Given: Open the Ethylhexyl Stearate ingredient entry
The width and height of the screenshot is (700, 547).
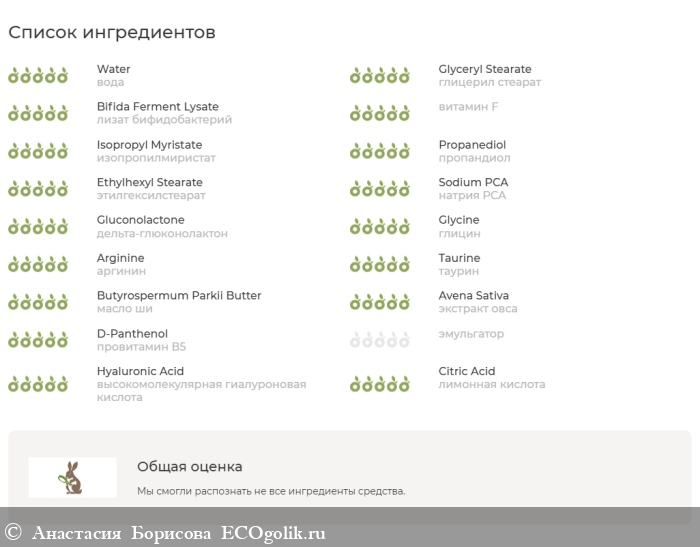Looking at the screenshot, I should coord(149,183).
